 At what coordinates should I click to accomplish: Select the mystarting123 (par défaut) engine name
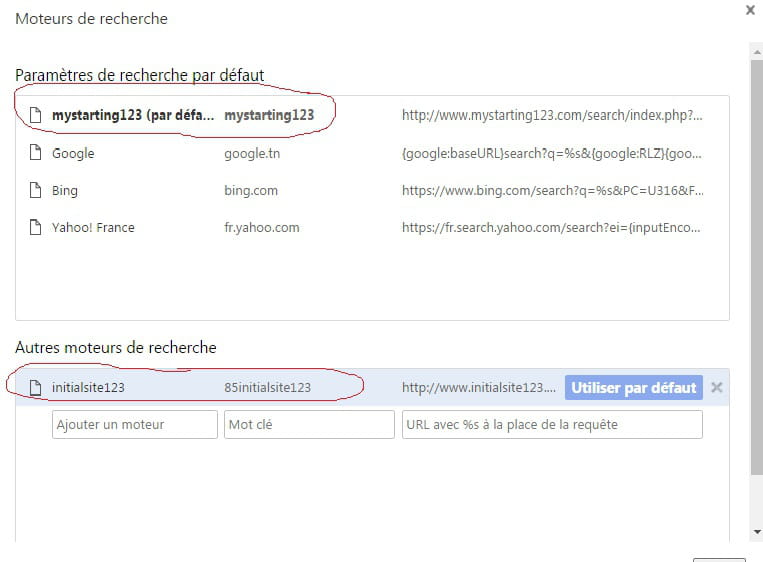tap(133, 115)
